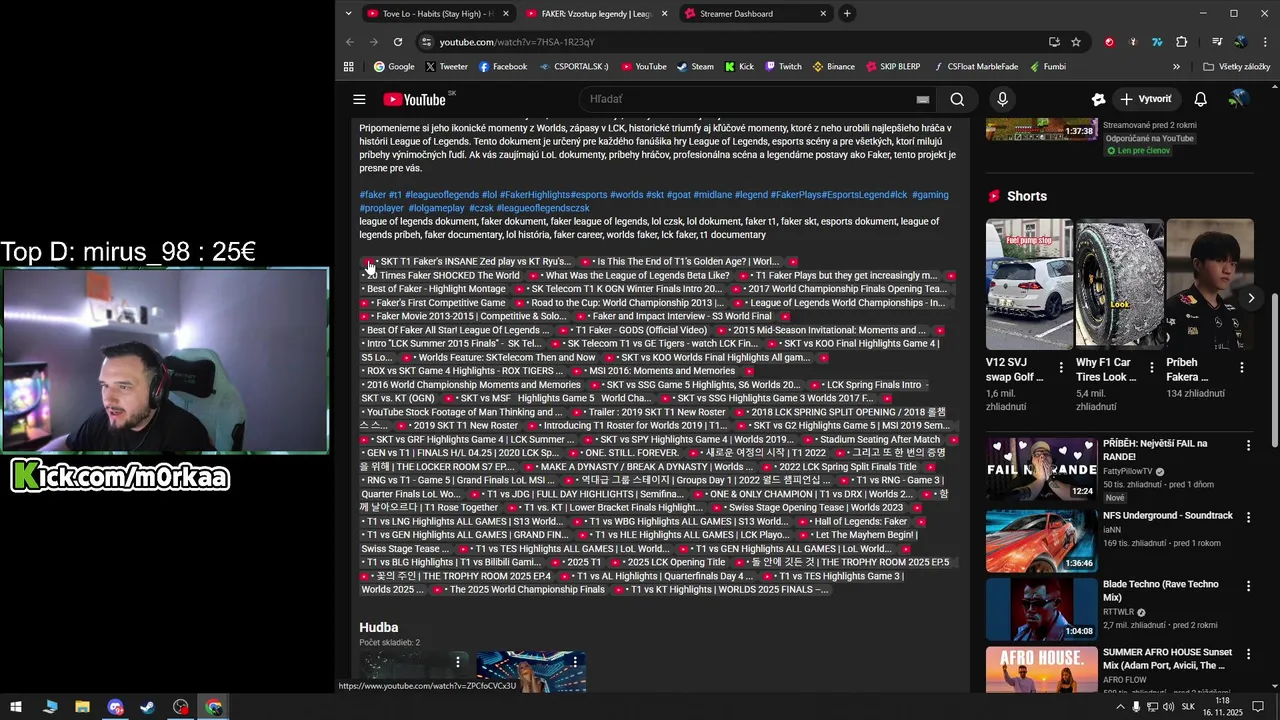Open The 2025 World Championship Finals link
Image resolution: width=1280 pixels, height=720 pixels.
tap(527, 590)
